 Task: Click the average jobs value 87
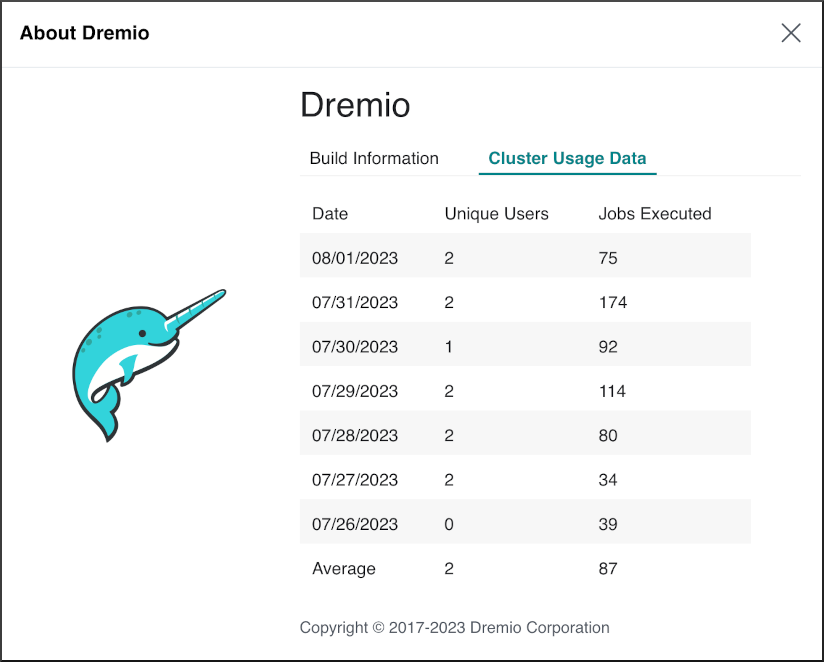point(608,568)
